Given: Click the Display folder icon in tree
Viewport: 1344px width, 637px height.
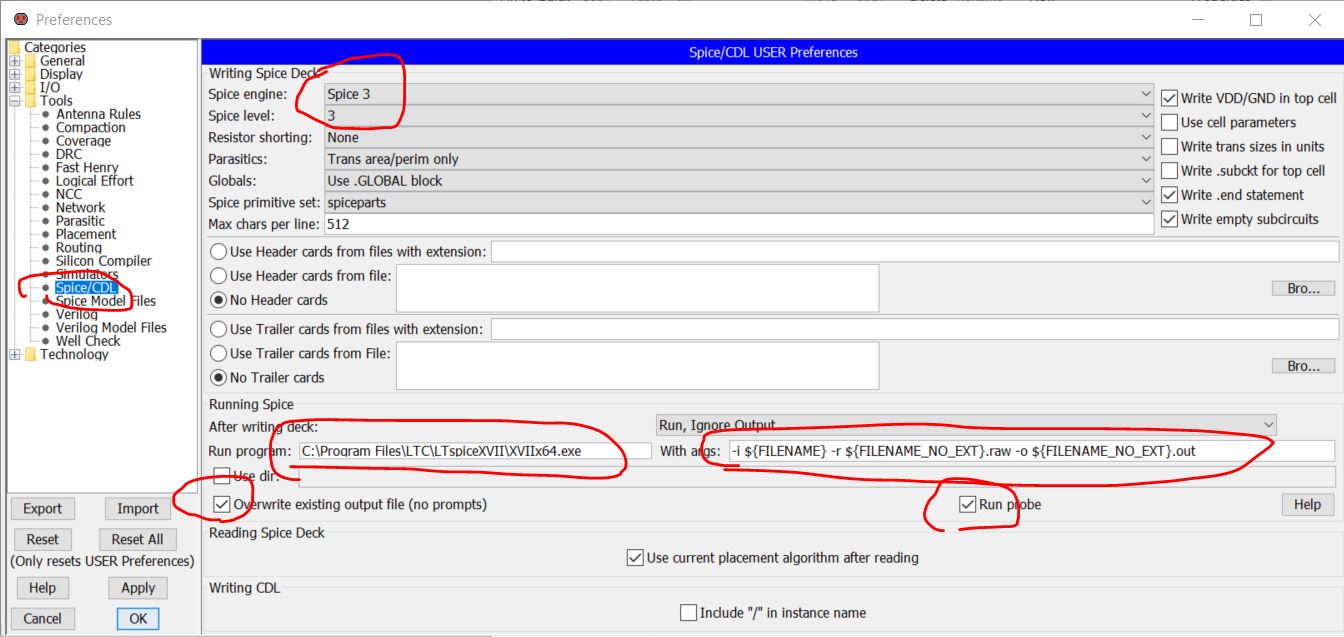Looking at the screenshot, I should pyautogui.click(x=30, y=74).
